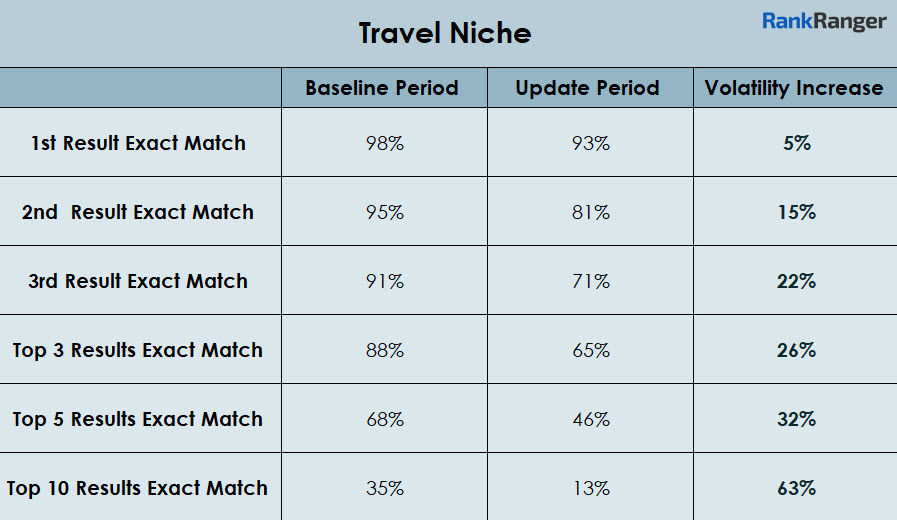Click the 5% volatility increase cell
The image size is (897, 520).
coord(796,143)
